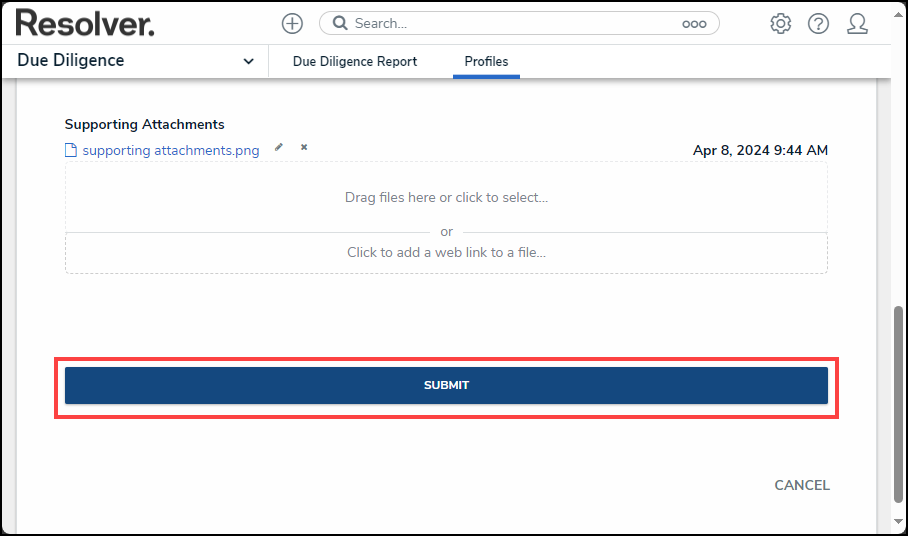Click to add a web link to a file

446,252
